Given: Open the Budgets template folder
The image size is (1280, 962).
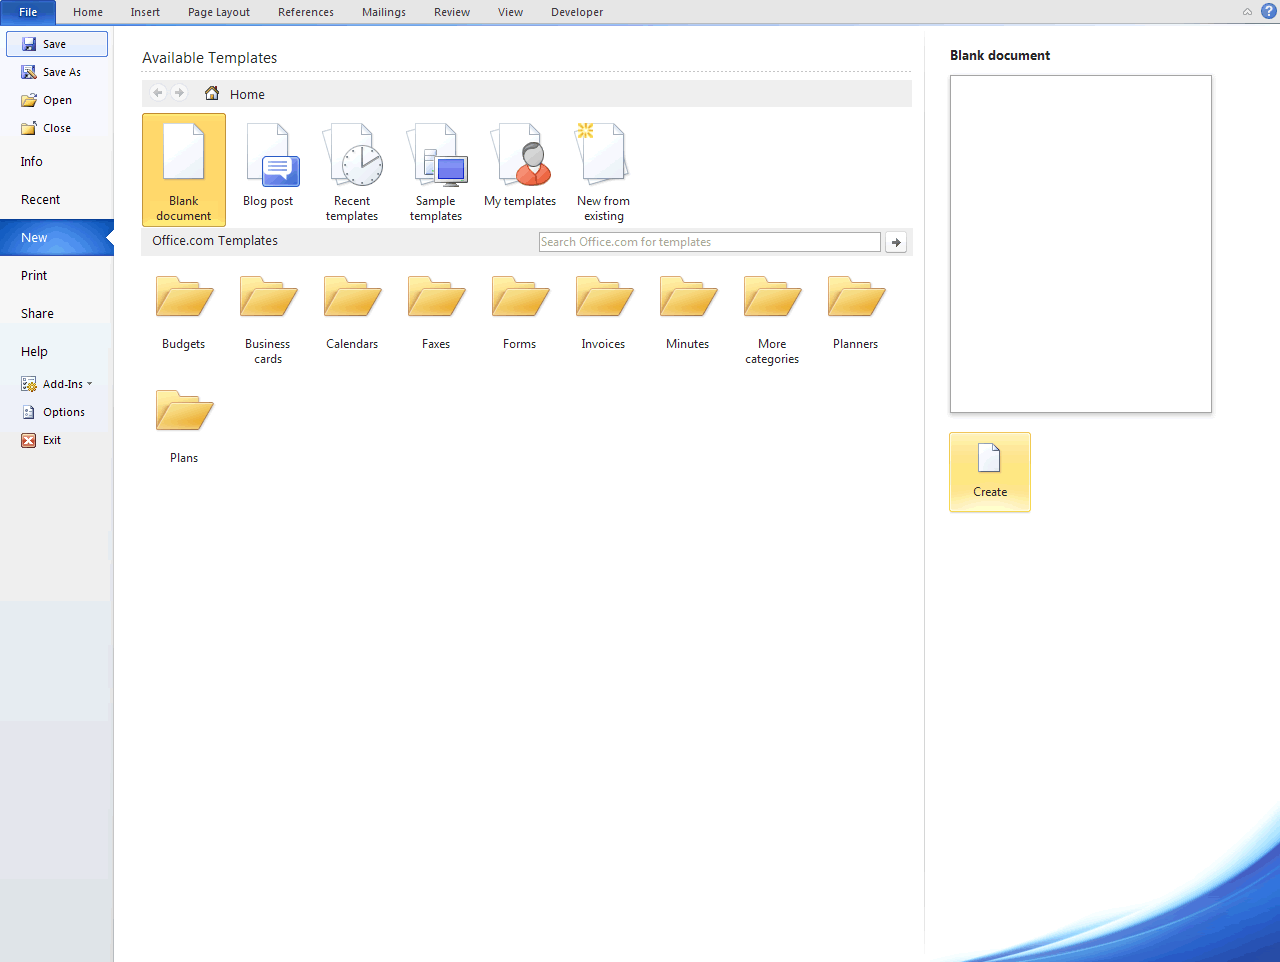Looking at the screenshot, I should (183, 310).
